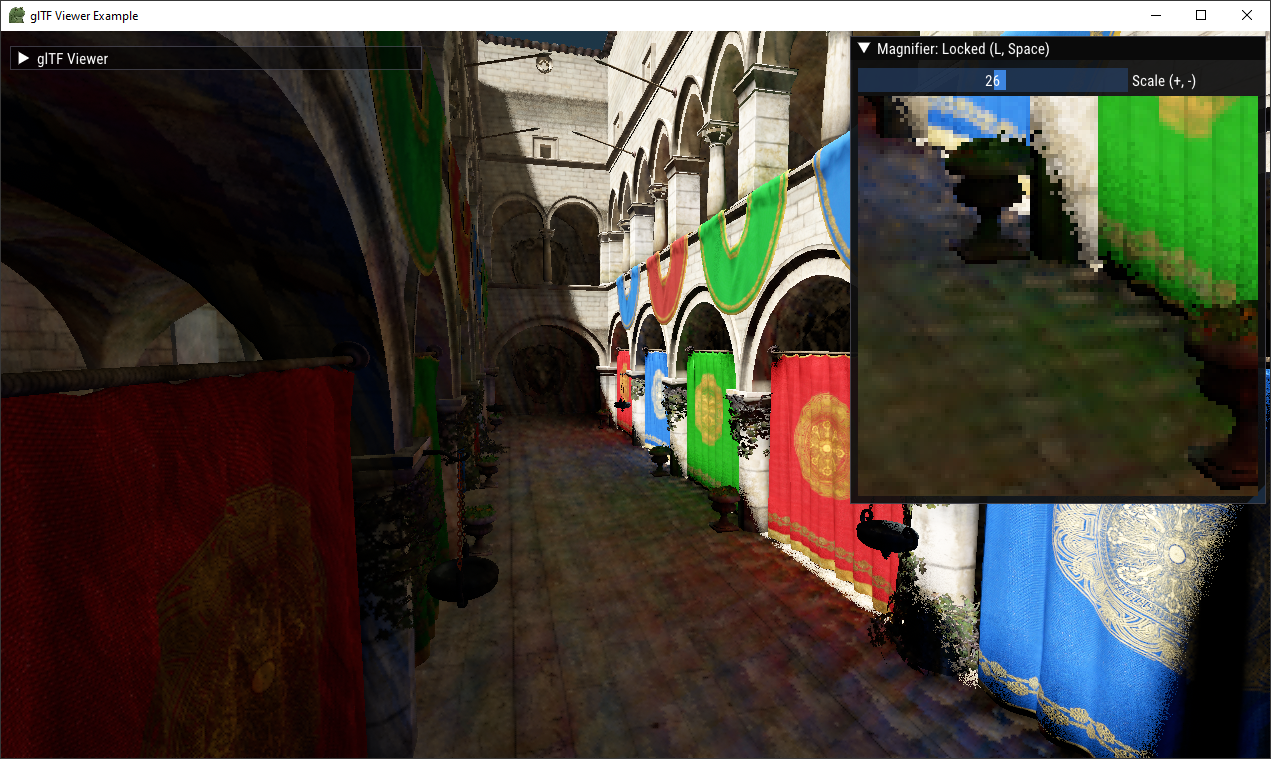Expand the glTF Viewer panel arrow

pos(24,59)
